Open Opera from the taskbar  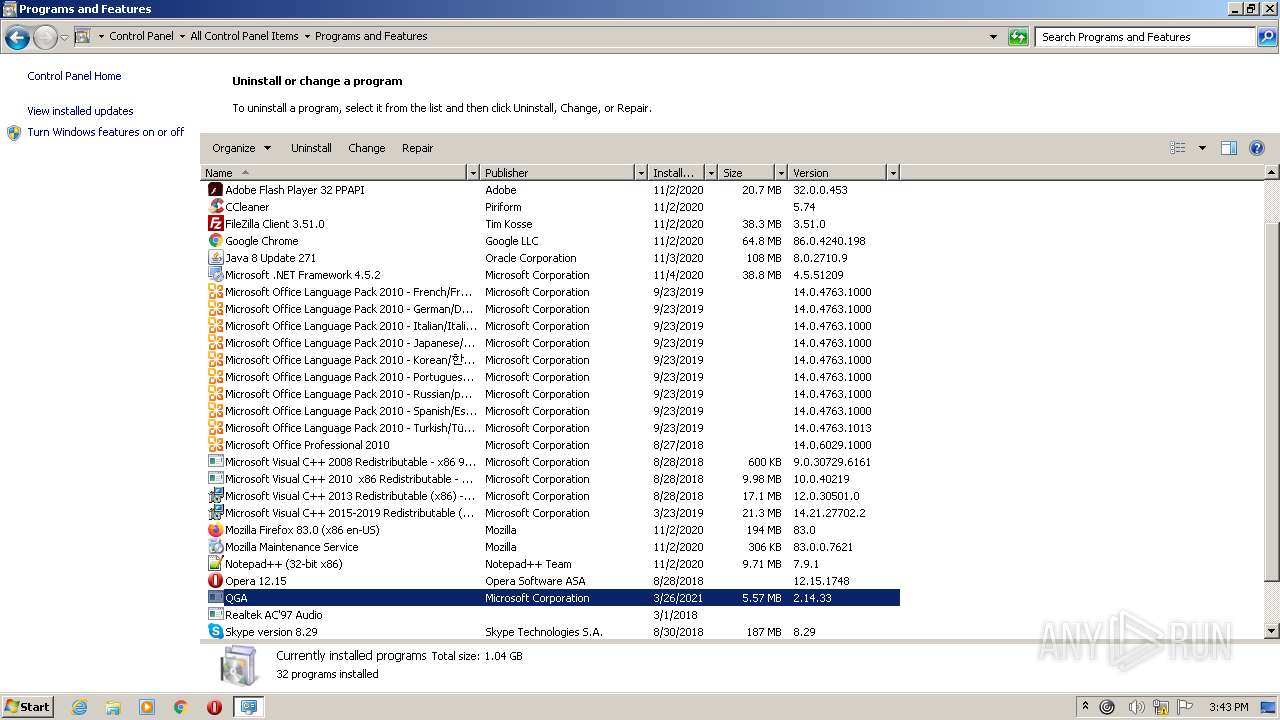pos(214,707)
